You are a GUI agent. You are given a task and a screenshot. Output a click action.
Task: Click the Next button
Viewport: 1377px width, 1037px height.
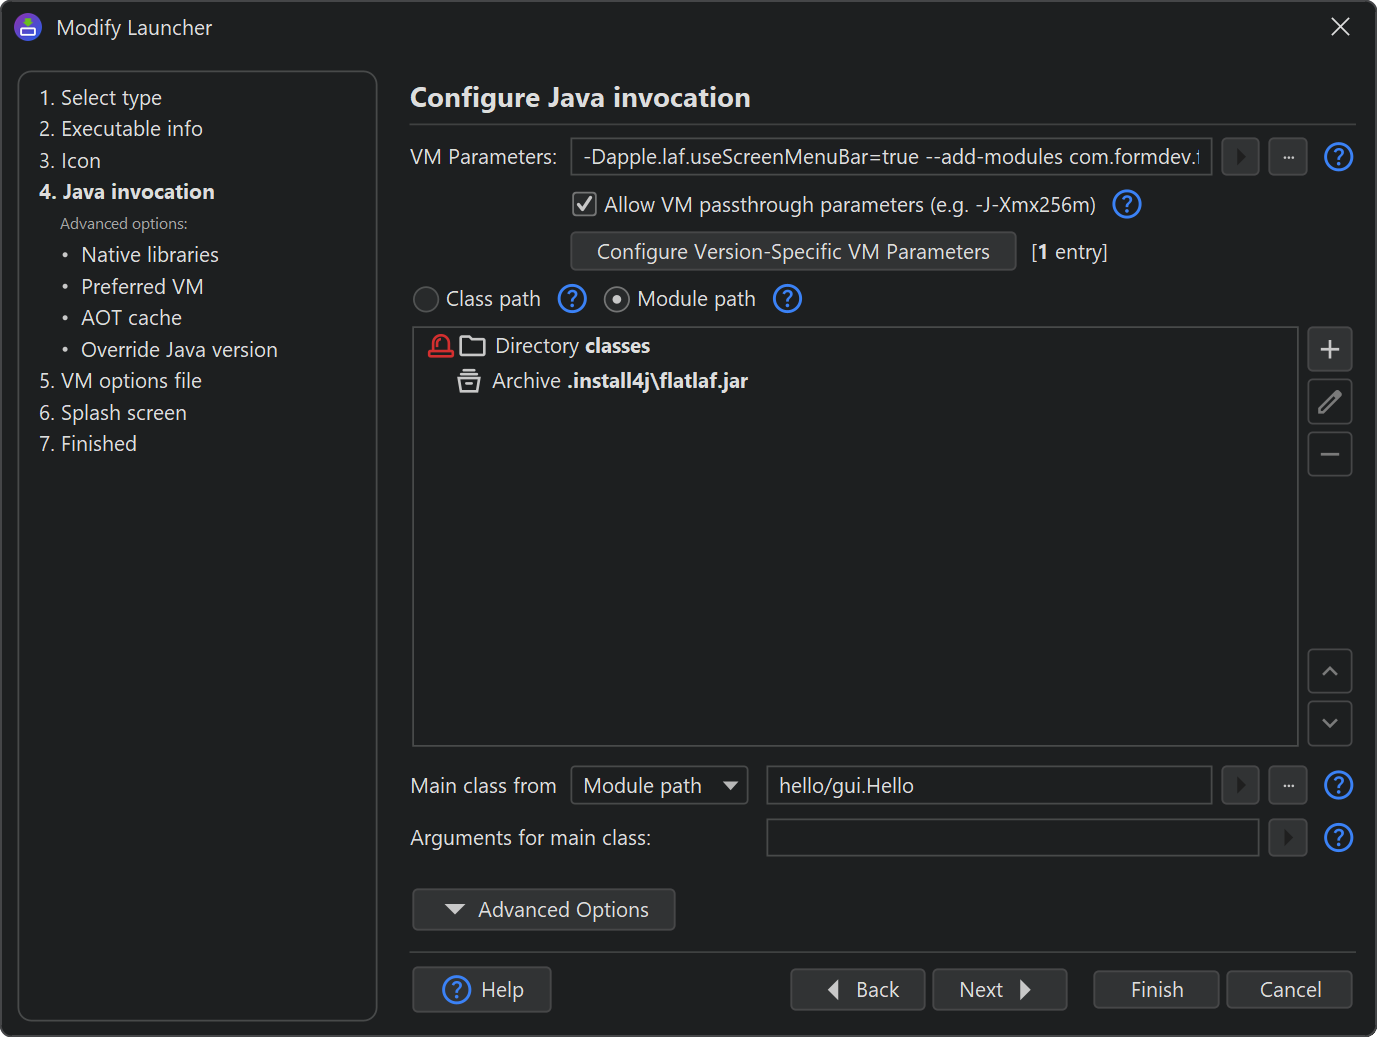click(1000, 989)
